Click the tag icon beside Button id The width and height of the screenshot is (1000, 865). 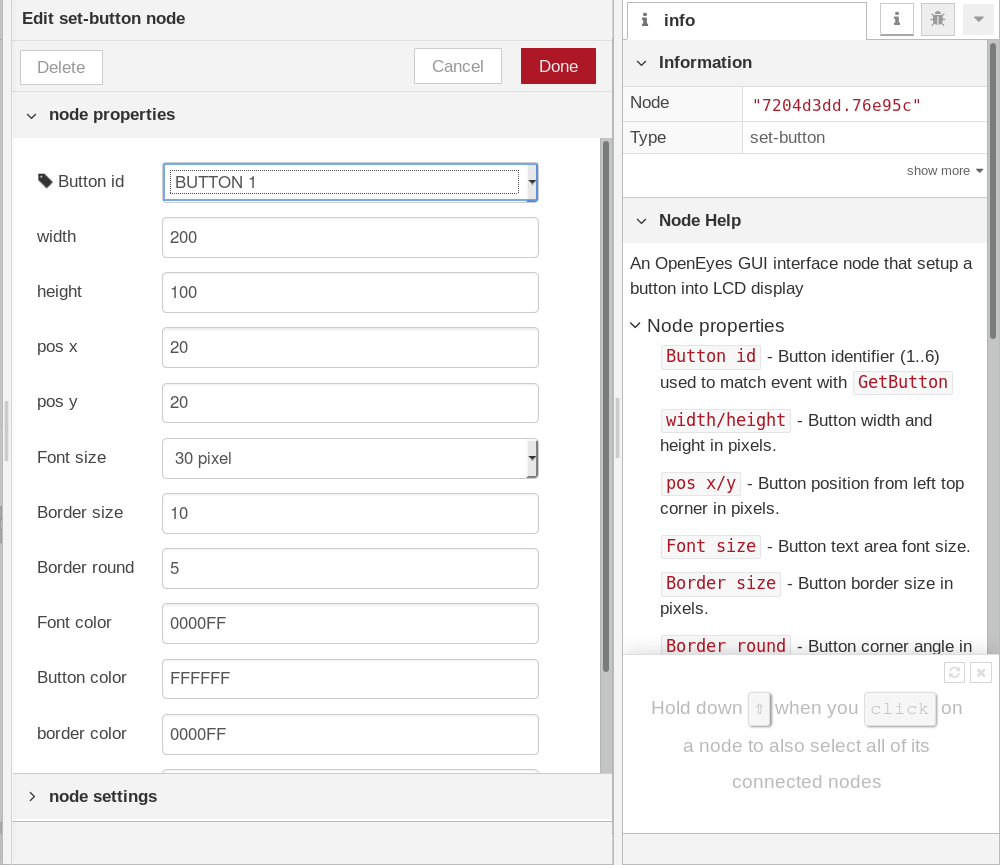point(45,181)
